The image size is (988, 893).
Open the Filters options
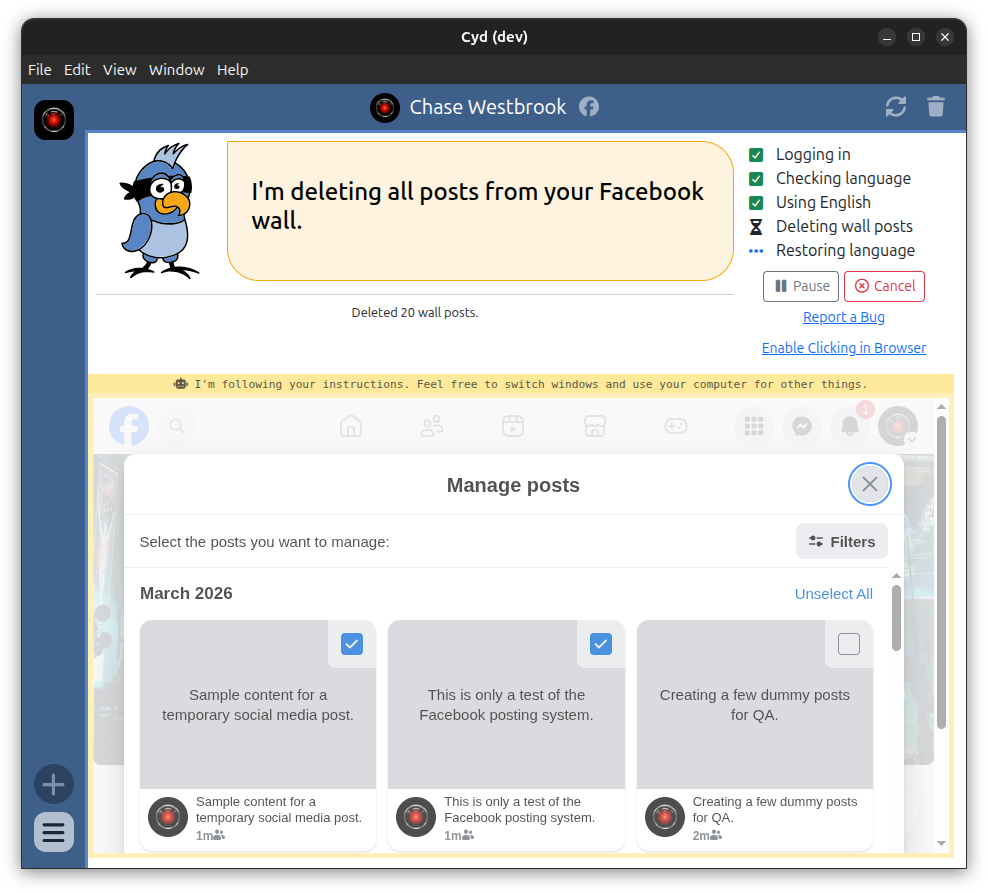[x=841, y=541]
